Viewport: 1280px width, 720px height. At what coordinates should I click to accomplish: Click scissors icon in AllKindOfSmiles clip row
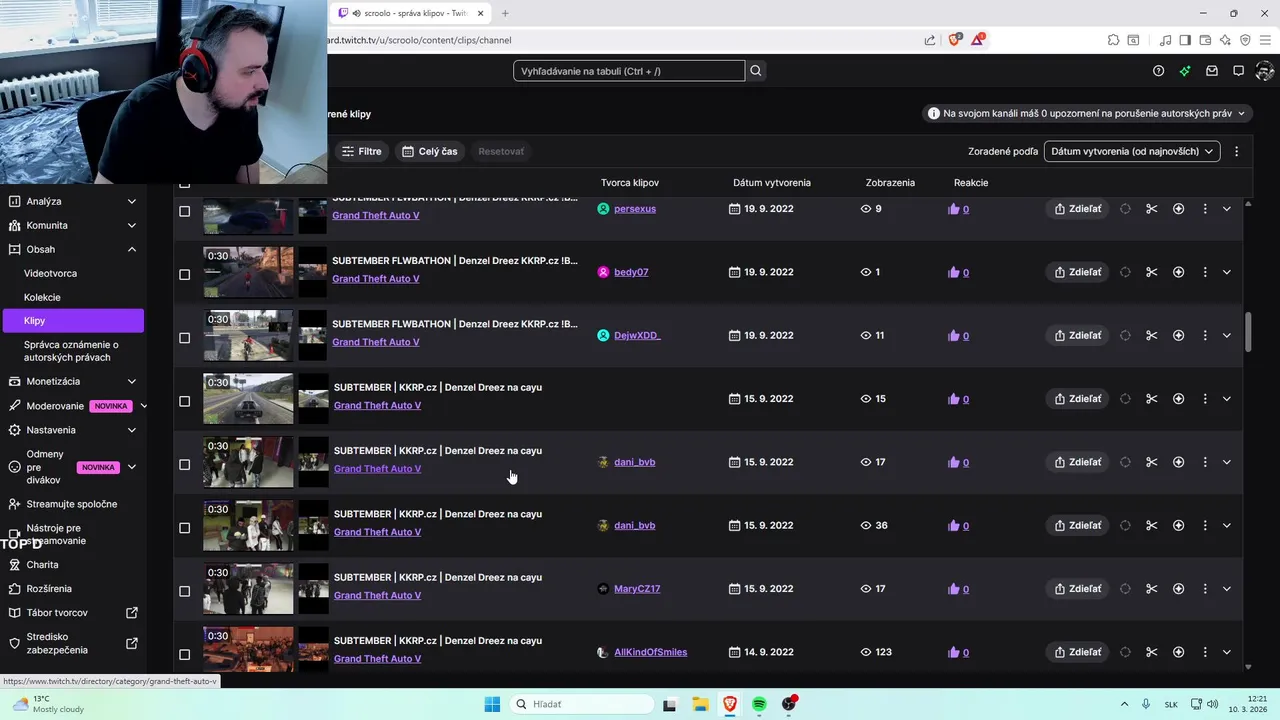click(1152, 652)
